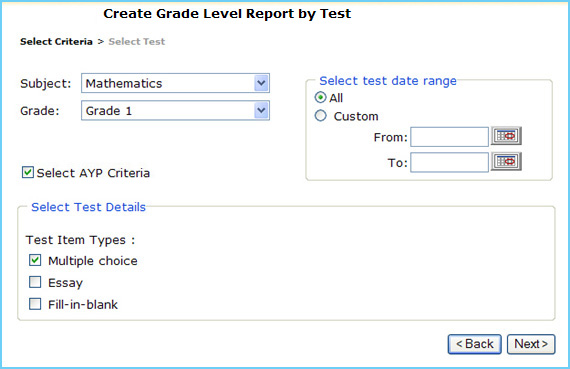Expand the Grade dropdown arrow
This screenshot has height=369, width=570.
(x=261, y=111)
